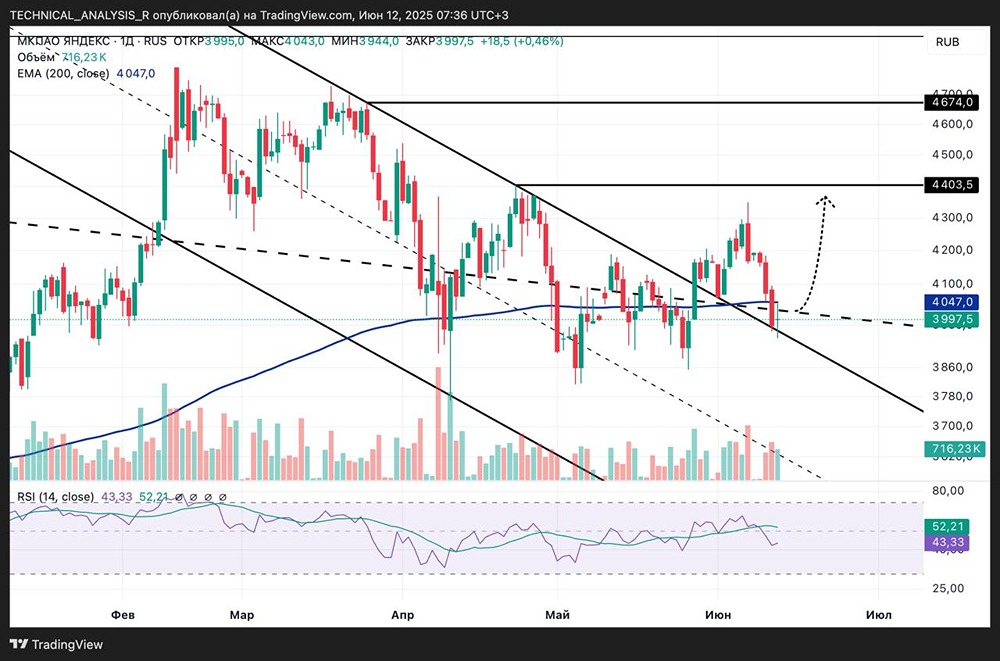Click the 3700,0 price axis tick
The image size is (1000, 661).
[x=952, y=426]
